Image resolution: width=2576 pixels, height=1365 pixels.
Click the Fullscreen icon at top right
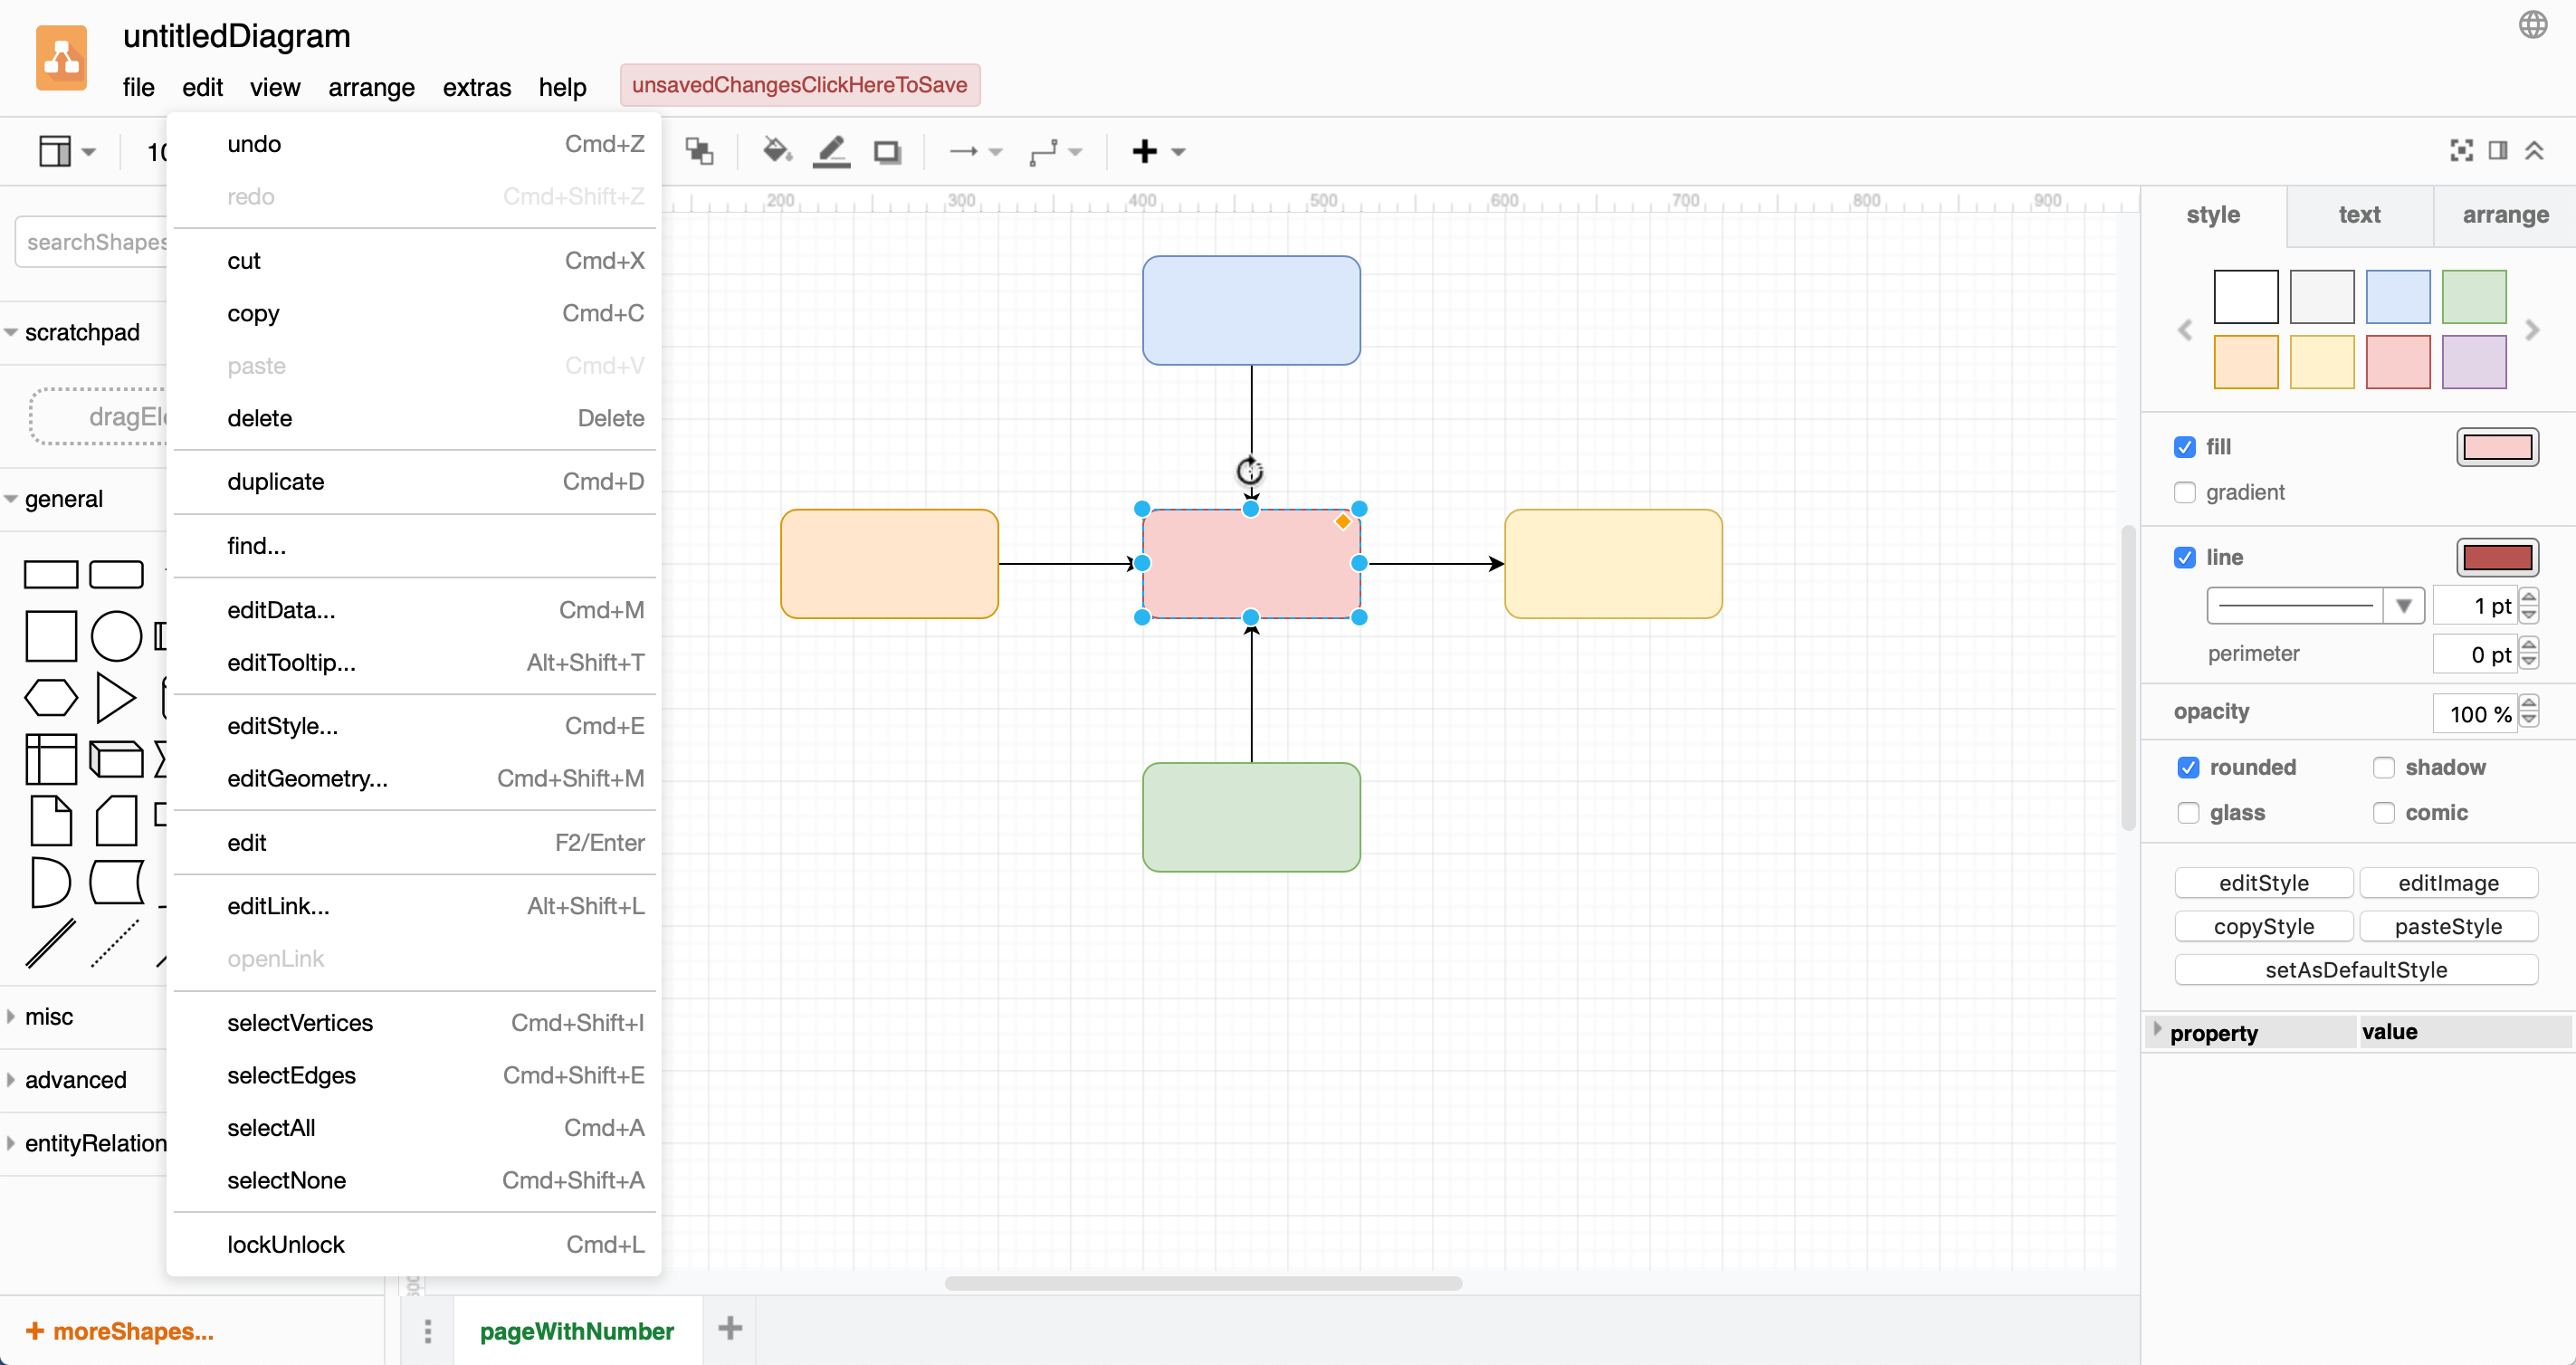click(2461, 150)
